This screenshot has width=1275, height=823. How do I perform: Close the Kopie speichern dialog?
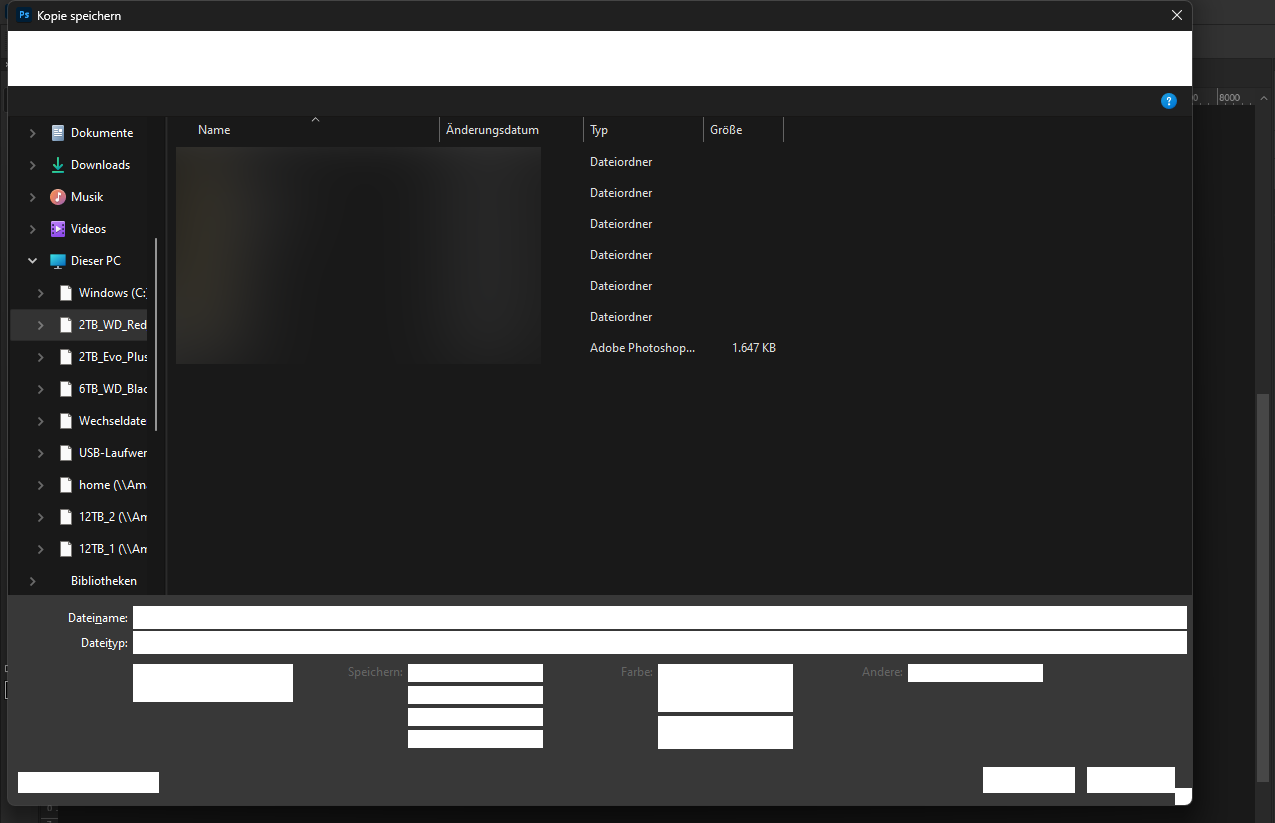point(1177,15)
